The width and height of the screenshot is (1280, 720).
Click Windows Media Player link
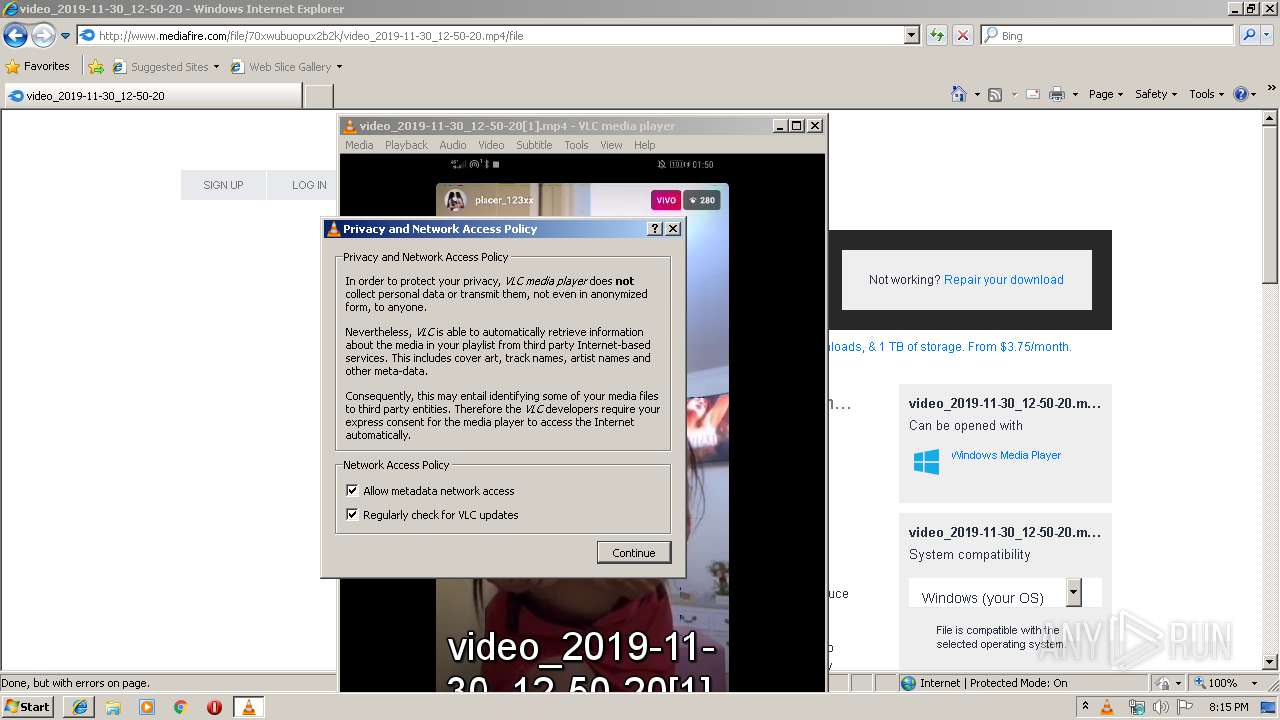click(1006, 455)
